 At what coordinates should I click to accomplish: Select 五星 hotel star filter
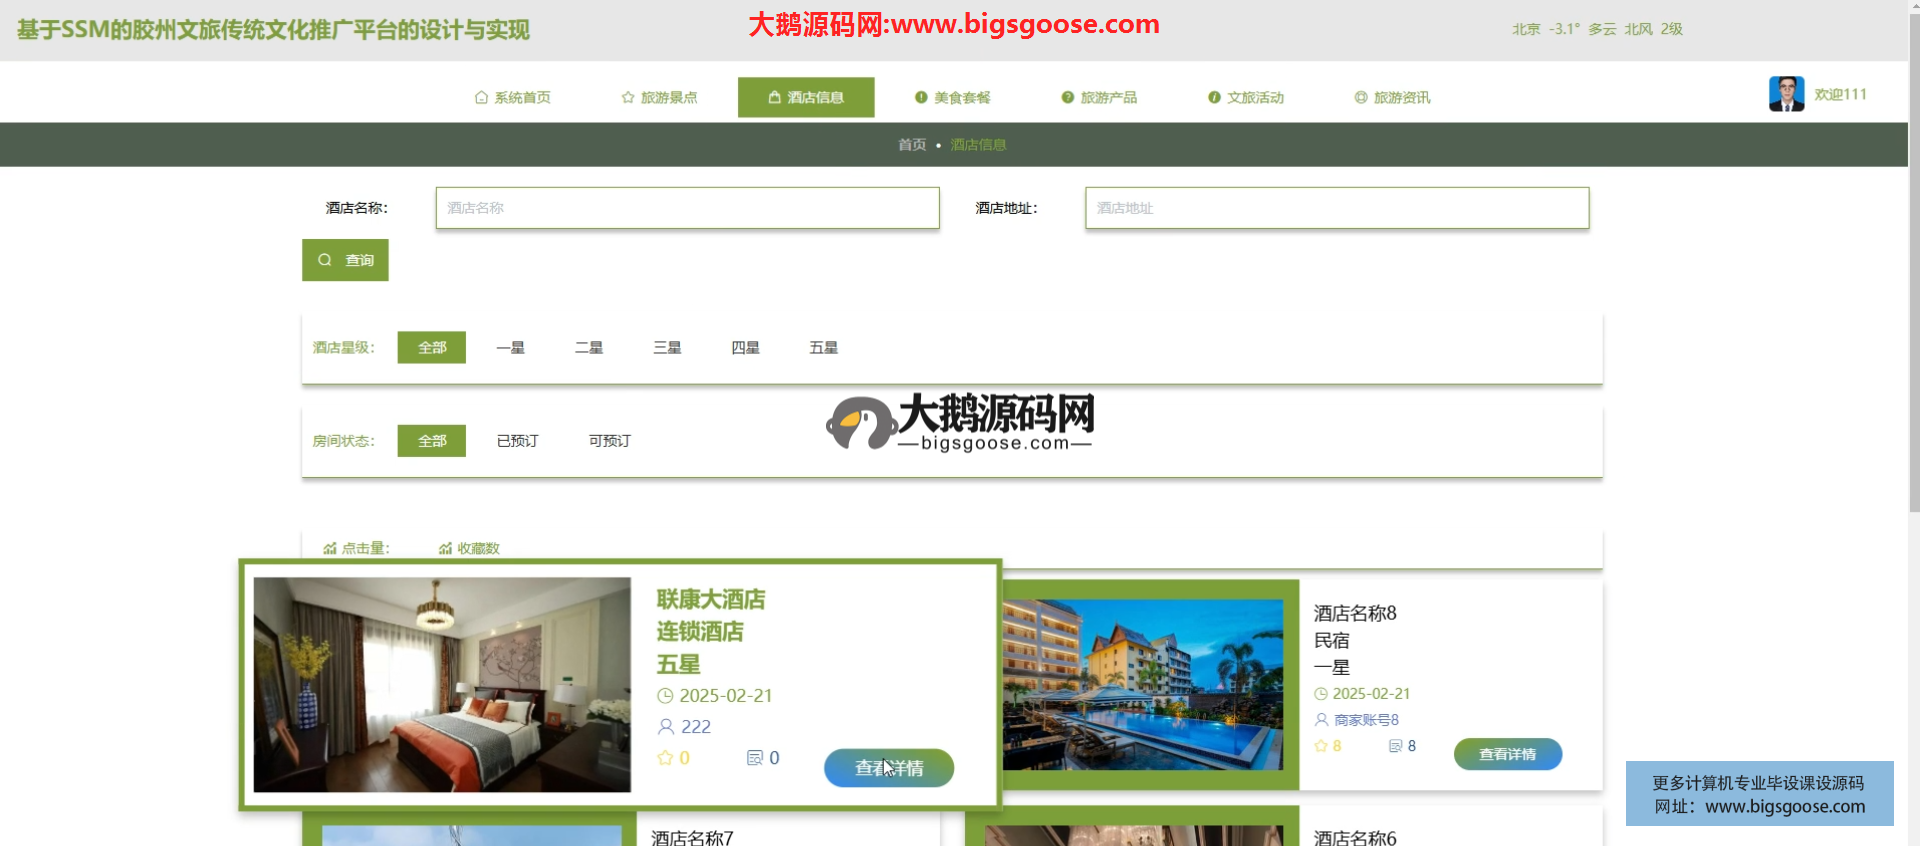coord(823,347)
